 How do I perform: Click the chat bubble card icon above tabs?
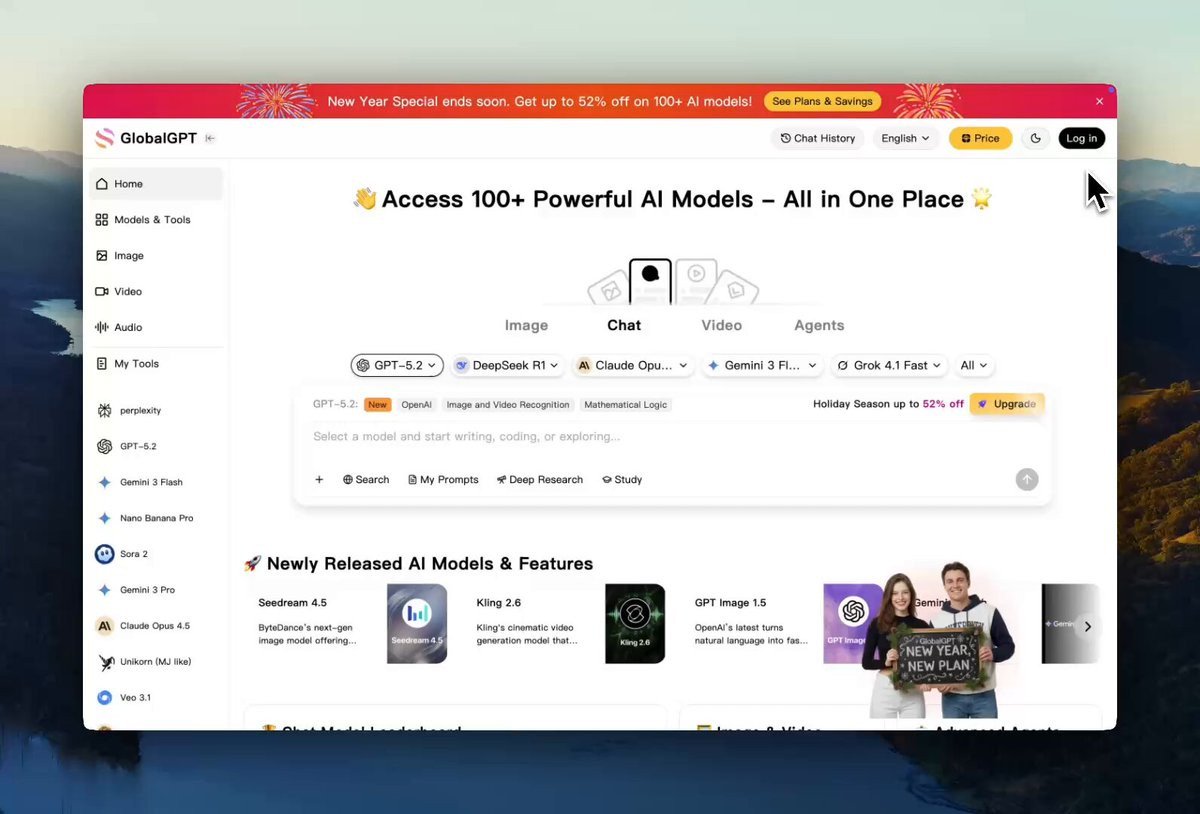(x=650, y=281)
